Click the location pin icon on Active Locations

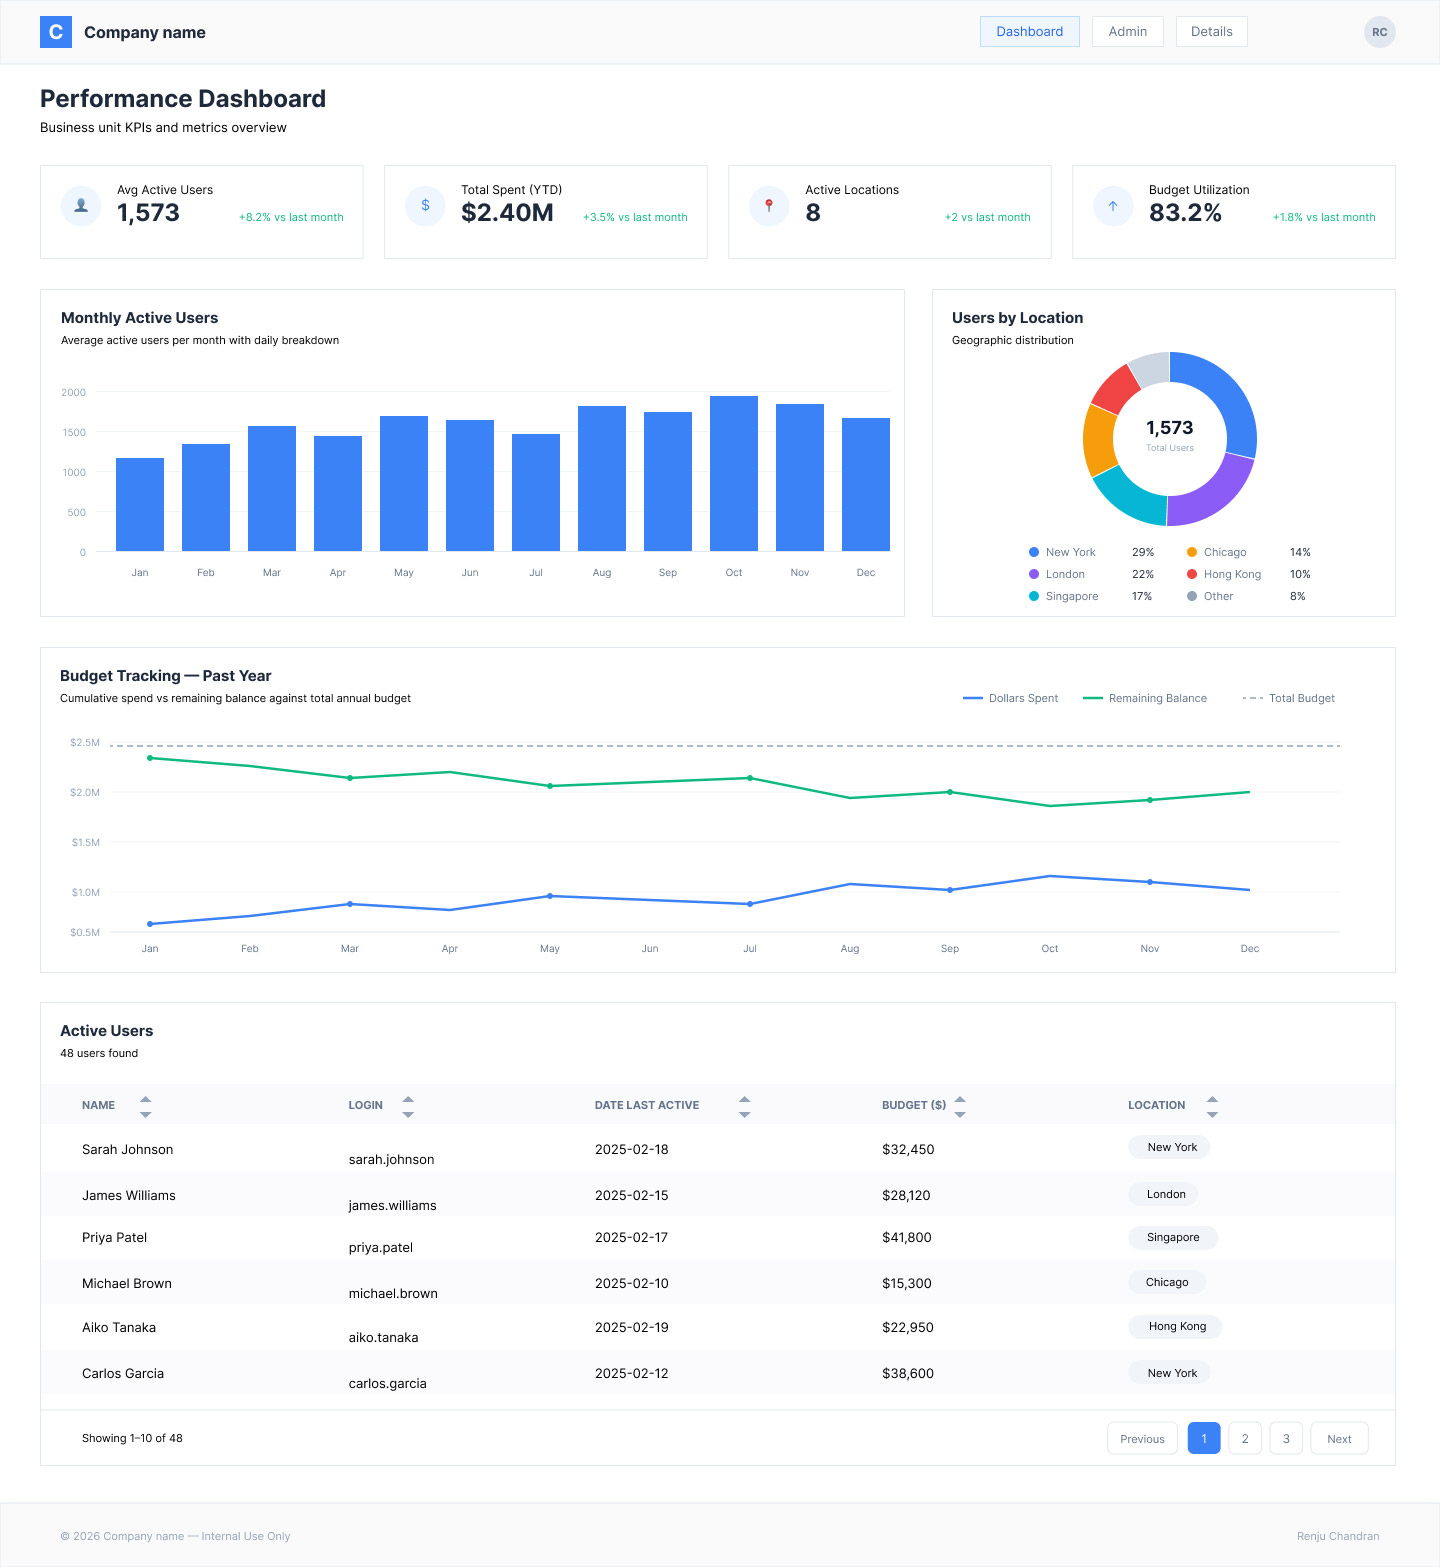769,206
